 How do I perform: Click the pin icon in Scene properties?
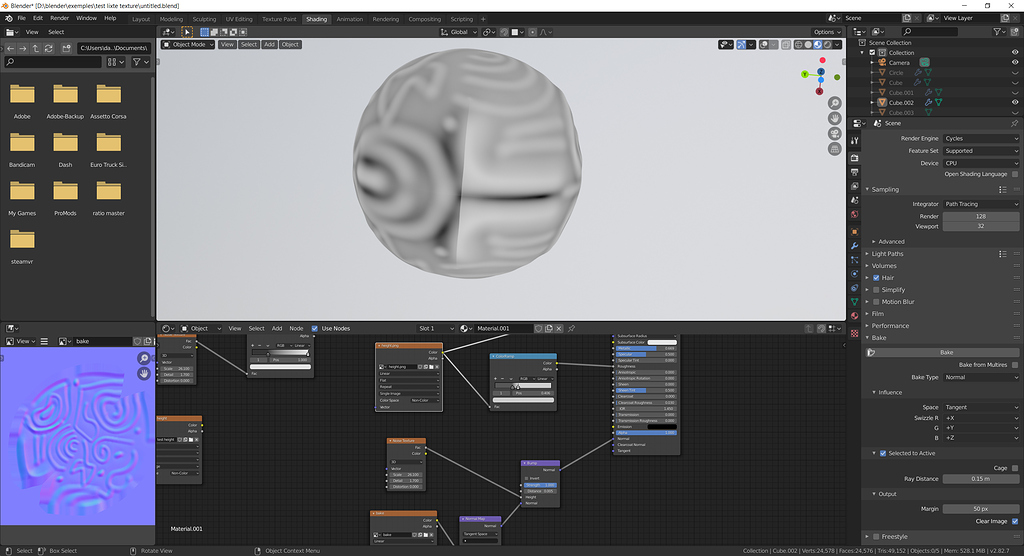[x=1014, y=123]
